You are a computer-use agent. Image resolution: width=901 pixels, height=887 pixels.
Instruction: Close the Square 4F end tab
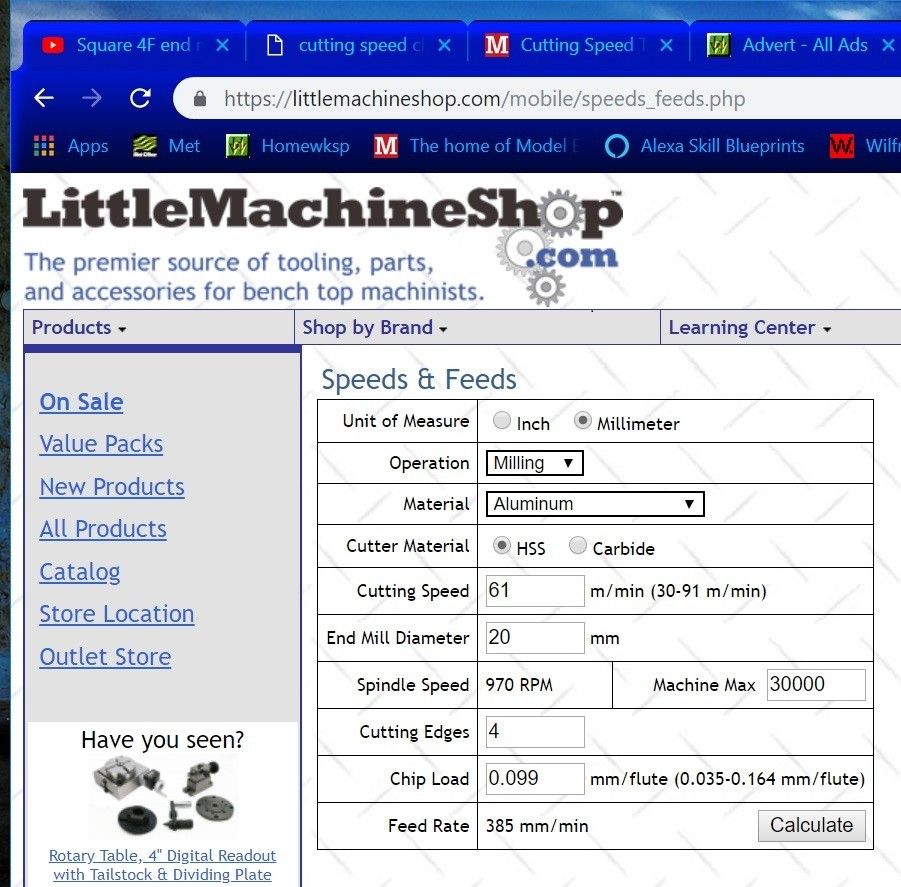point(222,45)
